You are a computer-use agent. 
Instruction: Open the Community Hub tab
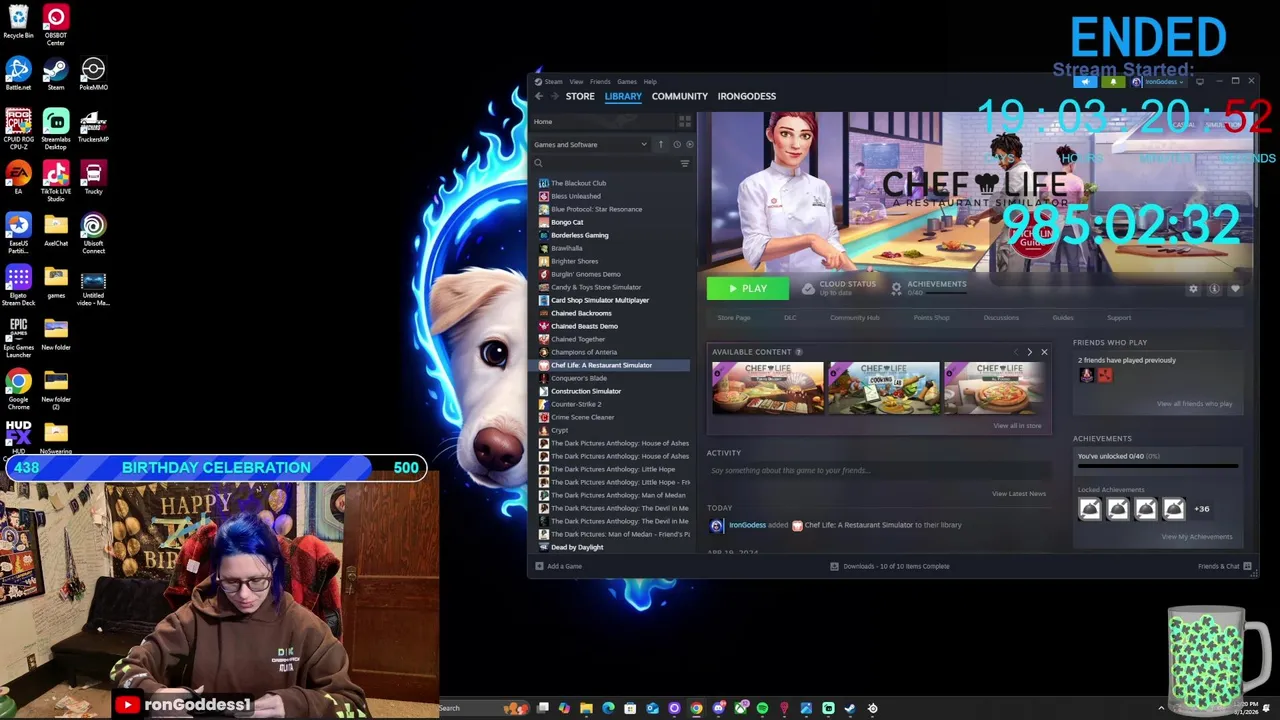[854, 318]
